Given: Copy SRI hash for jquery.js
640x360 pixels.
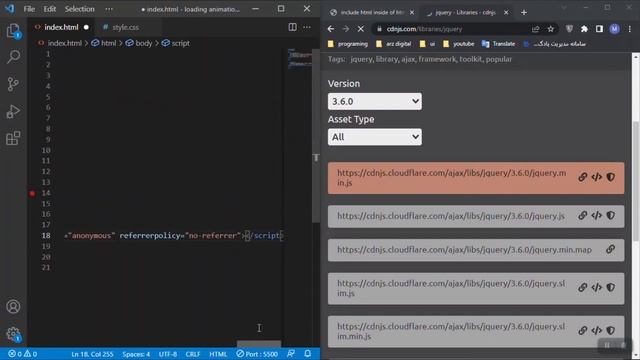Looking at the screenshot, I should pos(611,216).
